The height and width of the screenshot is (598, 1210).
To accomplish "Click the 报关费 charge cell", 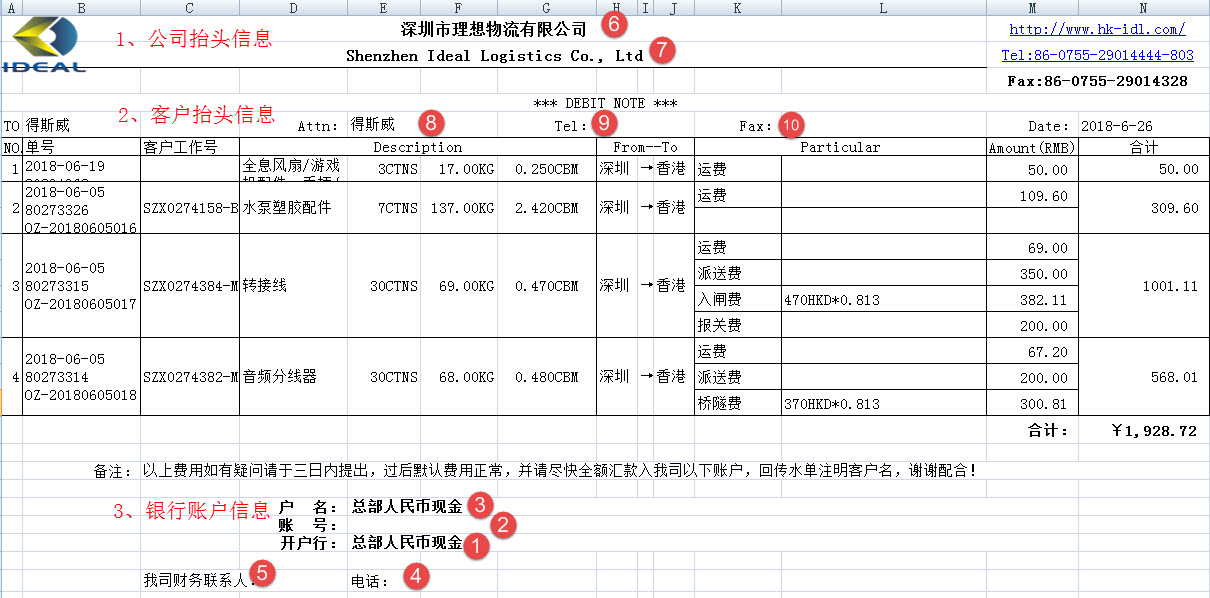I will [x=738, y=325].
